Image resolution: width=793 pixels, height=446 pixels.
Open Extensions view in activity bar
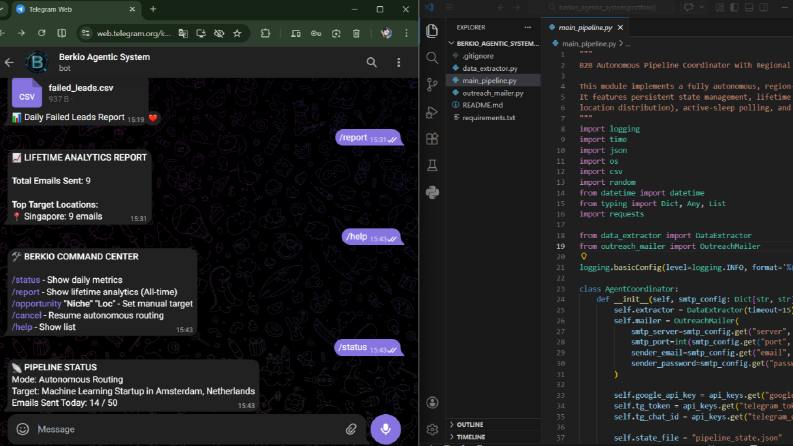(x=432, y=139)
